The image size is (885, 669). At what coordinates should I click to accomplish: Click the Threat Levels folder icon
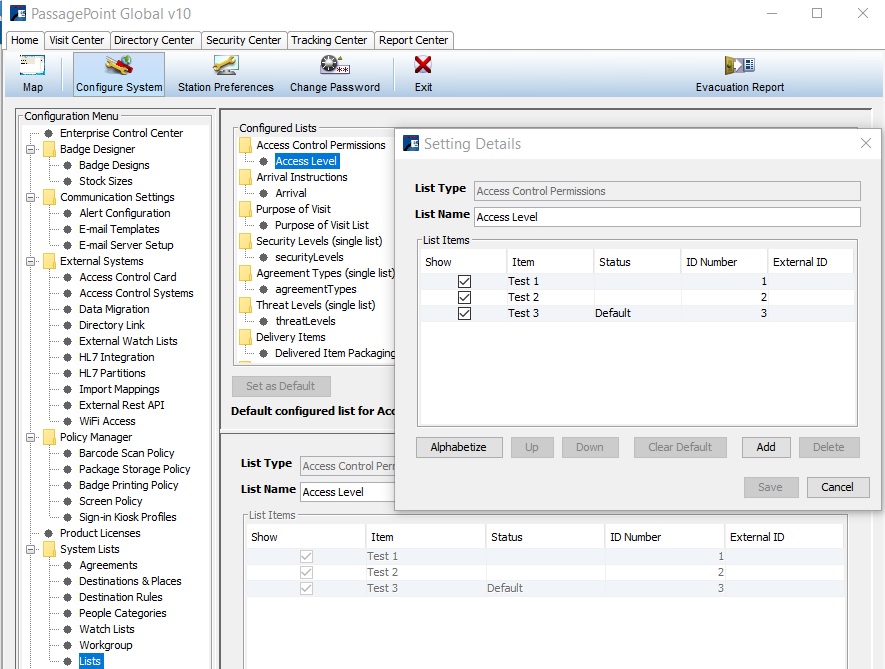pos(245,305)
